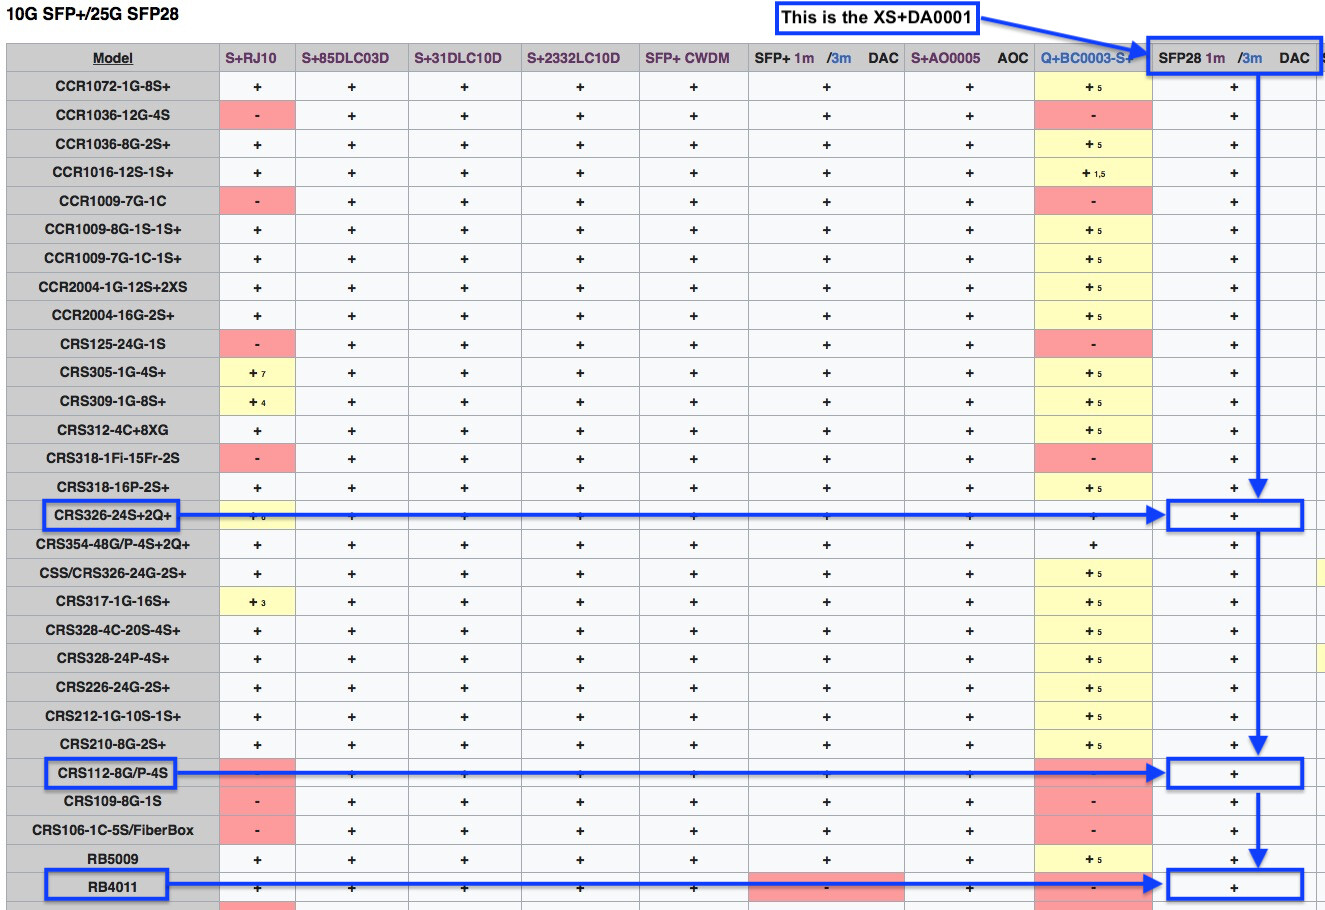
Task: Select the yellow Q+BC0003 cell for CCR1072-1G-8S+
Action: (x=1093, y=86)
